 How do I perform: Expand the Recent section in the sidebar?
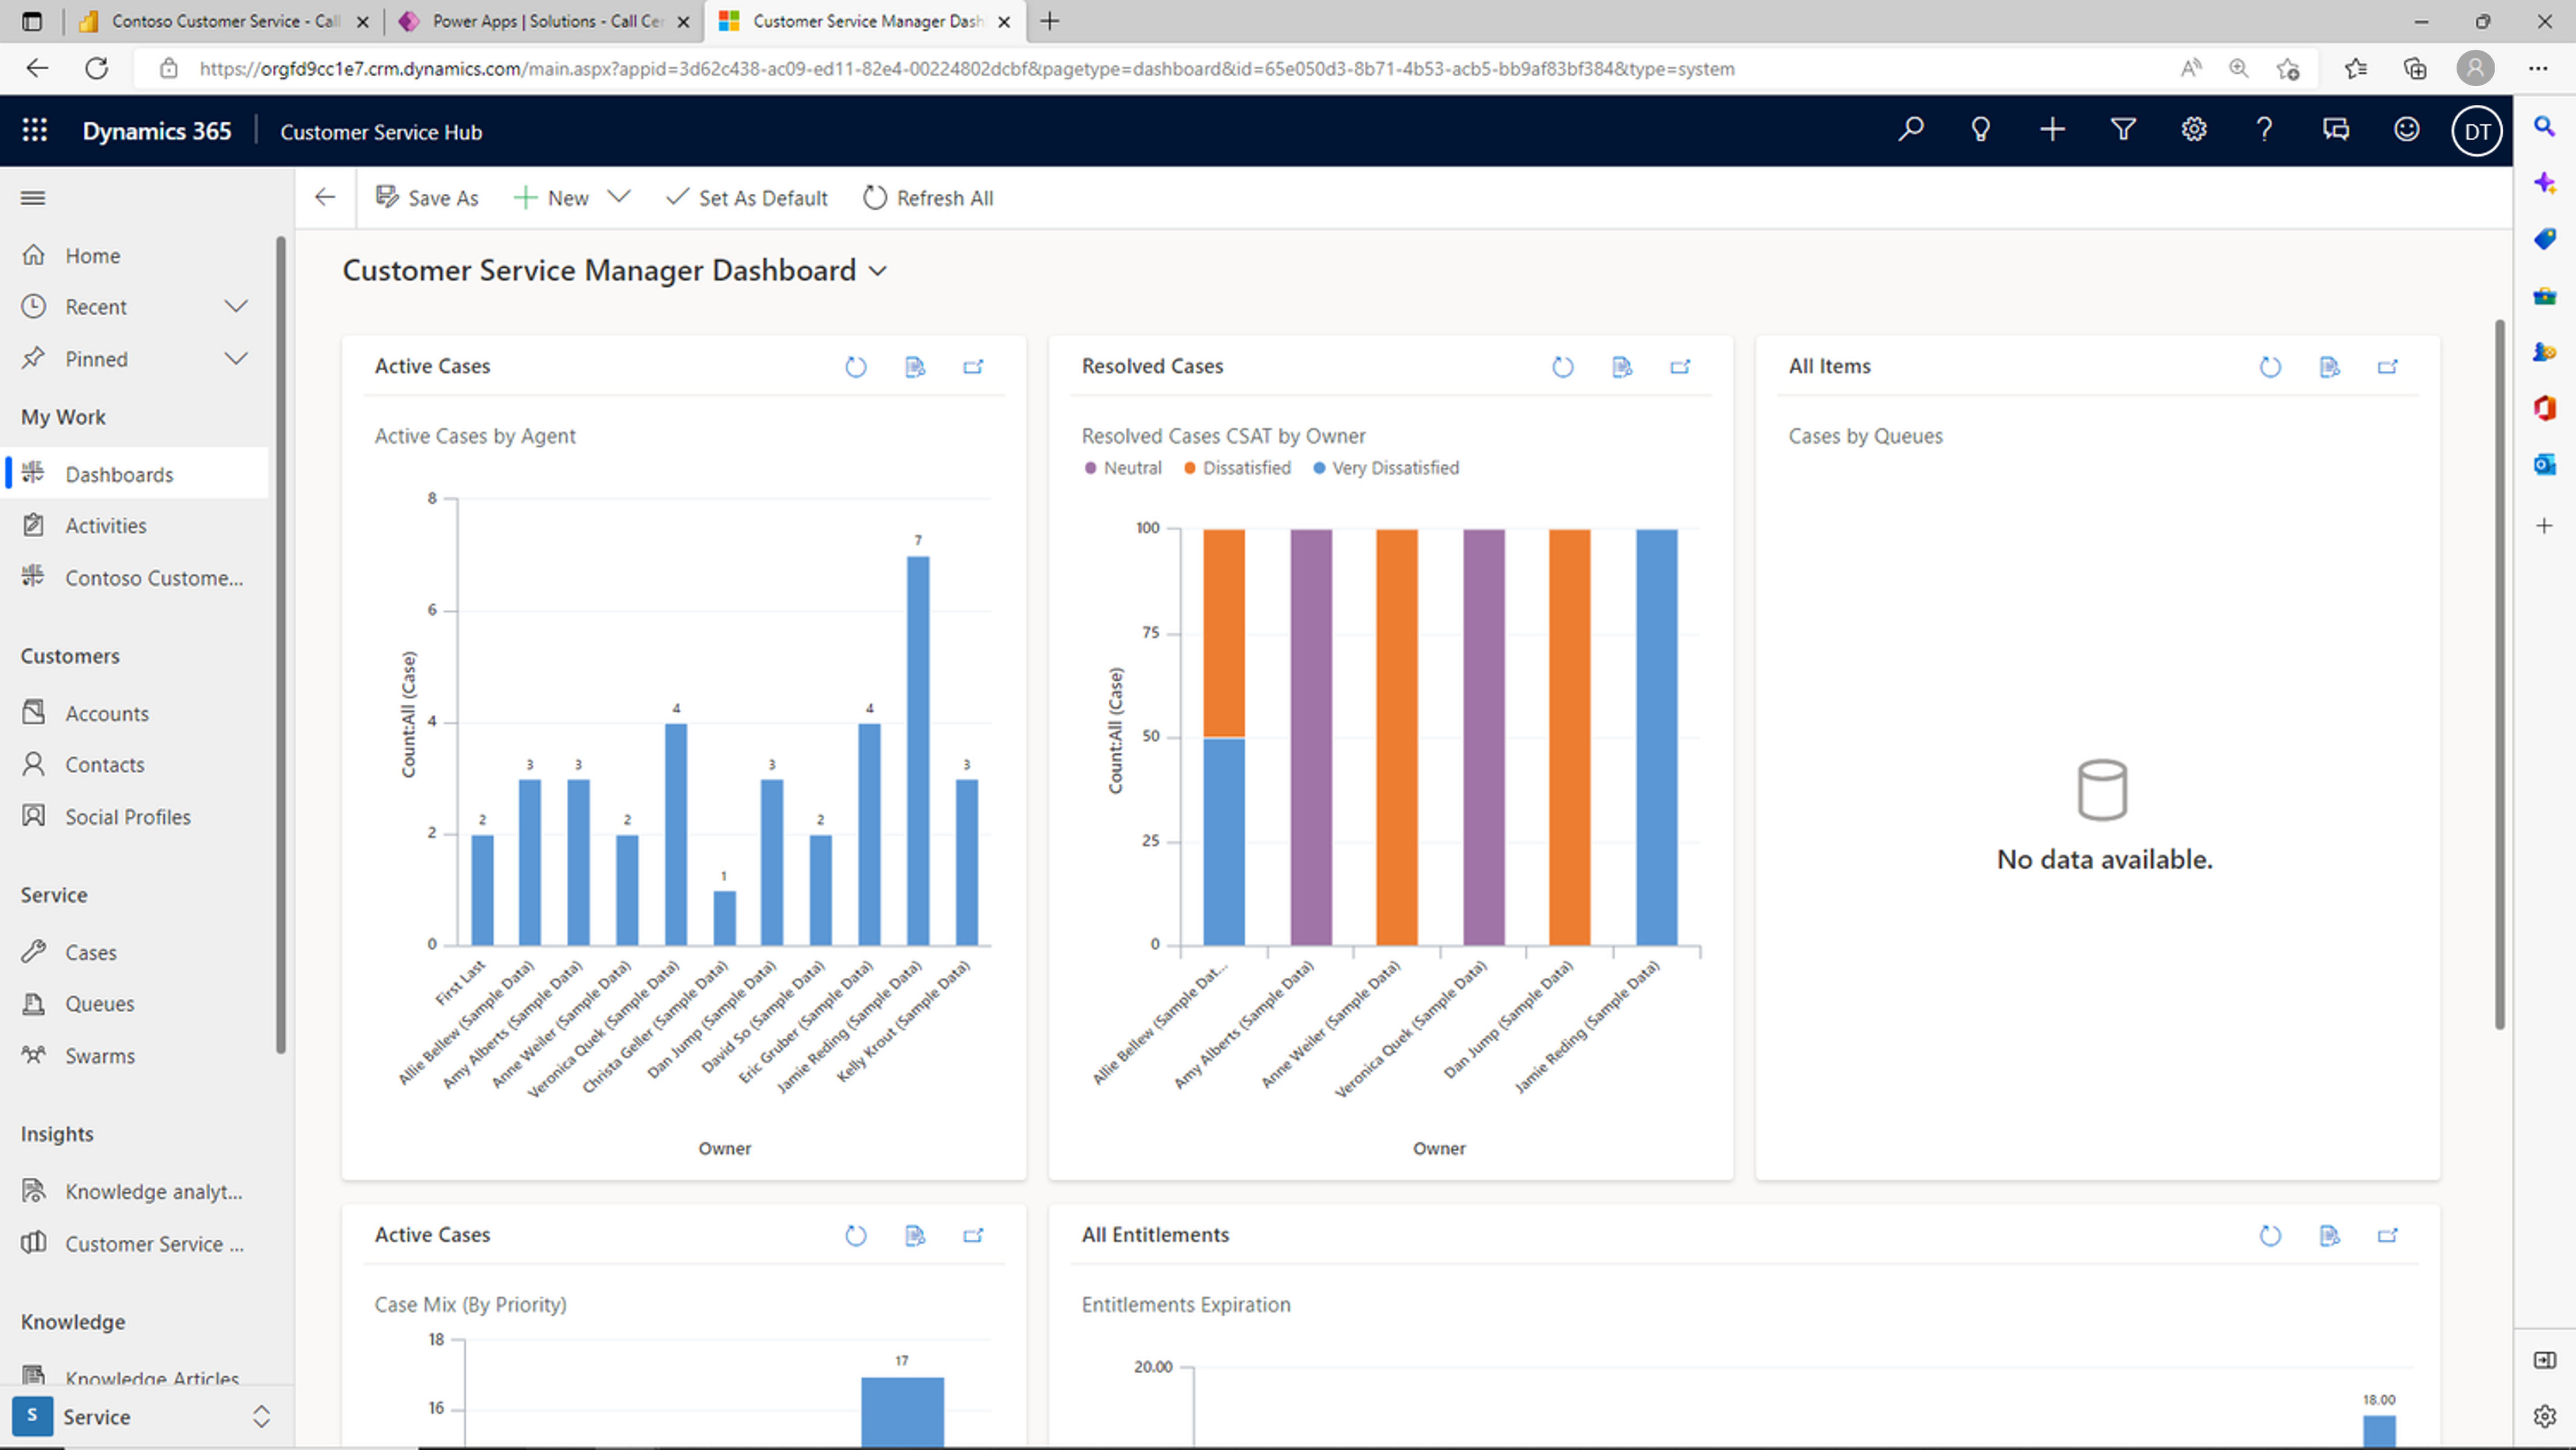click(236, 306)
